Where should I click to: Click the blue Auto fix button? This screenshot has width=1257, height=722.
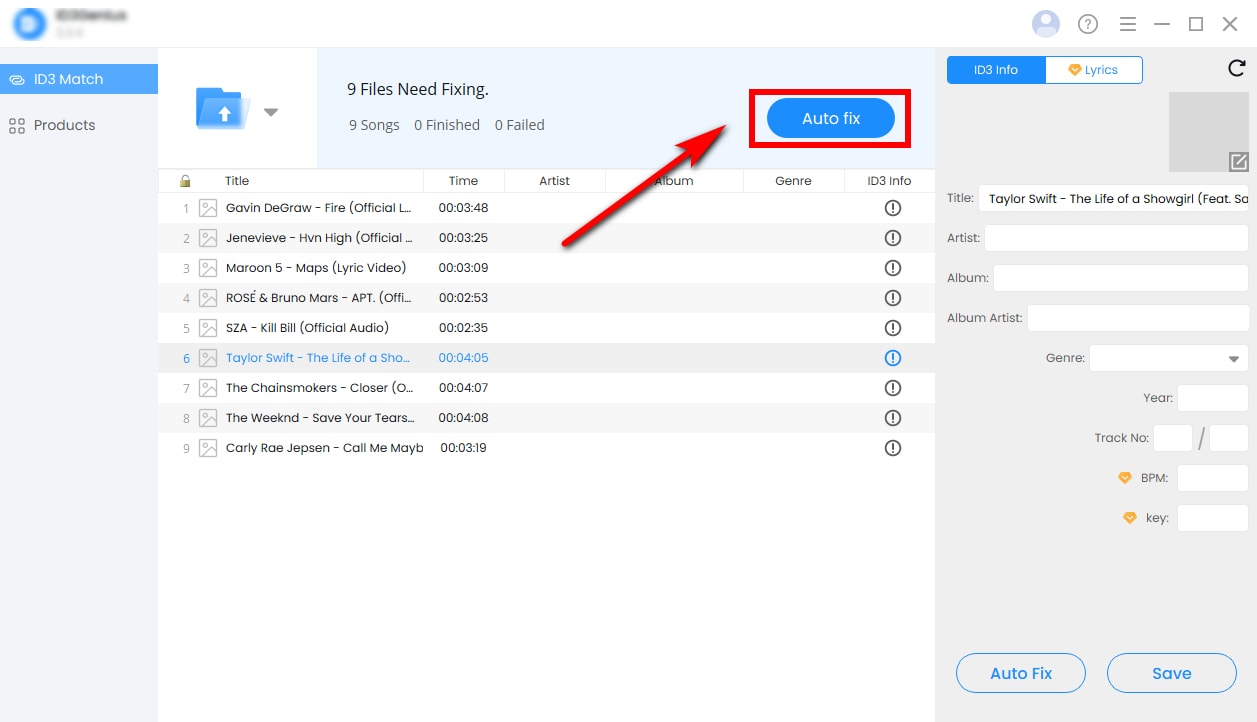coord(831,118)
